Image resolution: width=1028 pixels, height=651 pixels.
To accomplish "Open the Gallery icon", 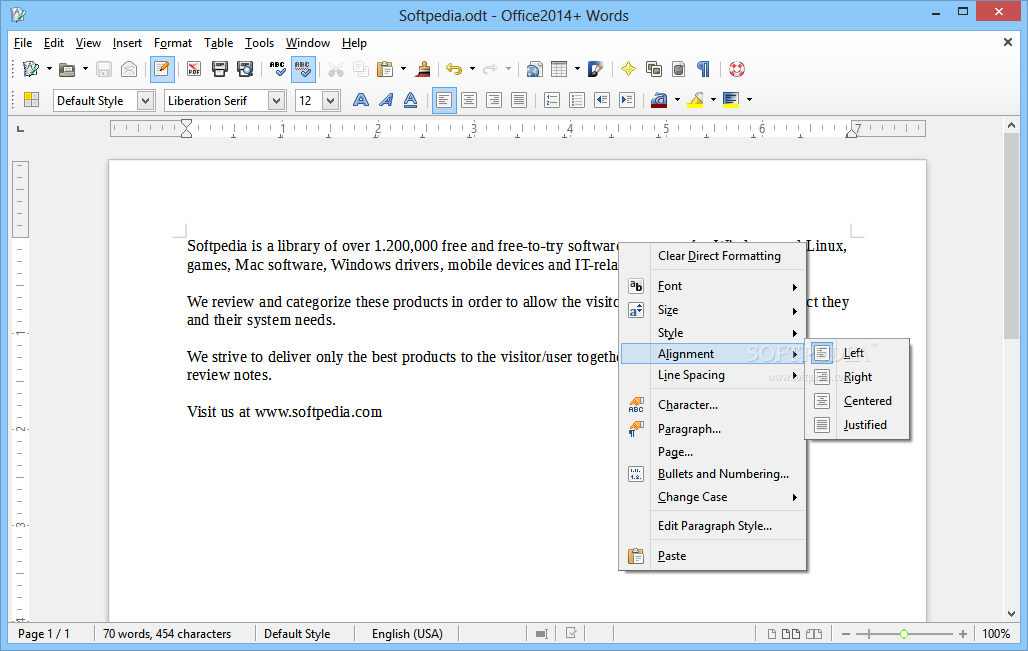I will [654, 69].
